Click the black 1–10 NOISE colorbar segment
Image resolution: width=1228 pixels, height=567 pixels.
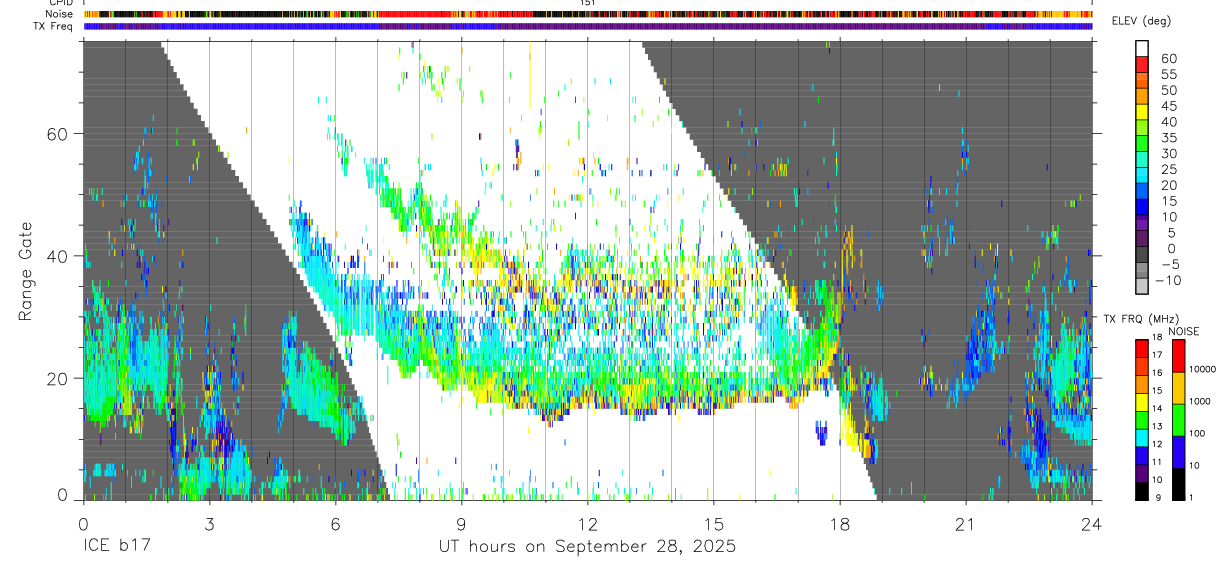[1178, 484]
